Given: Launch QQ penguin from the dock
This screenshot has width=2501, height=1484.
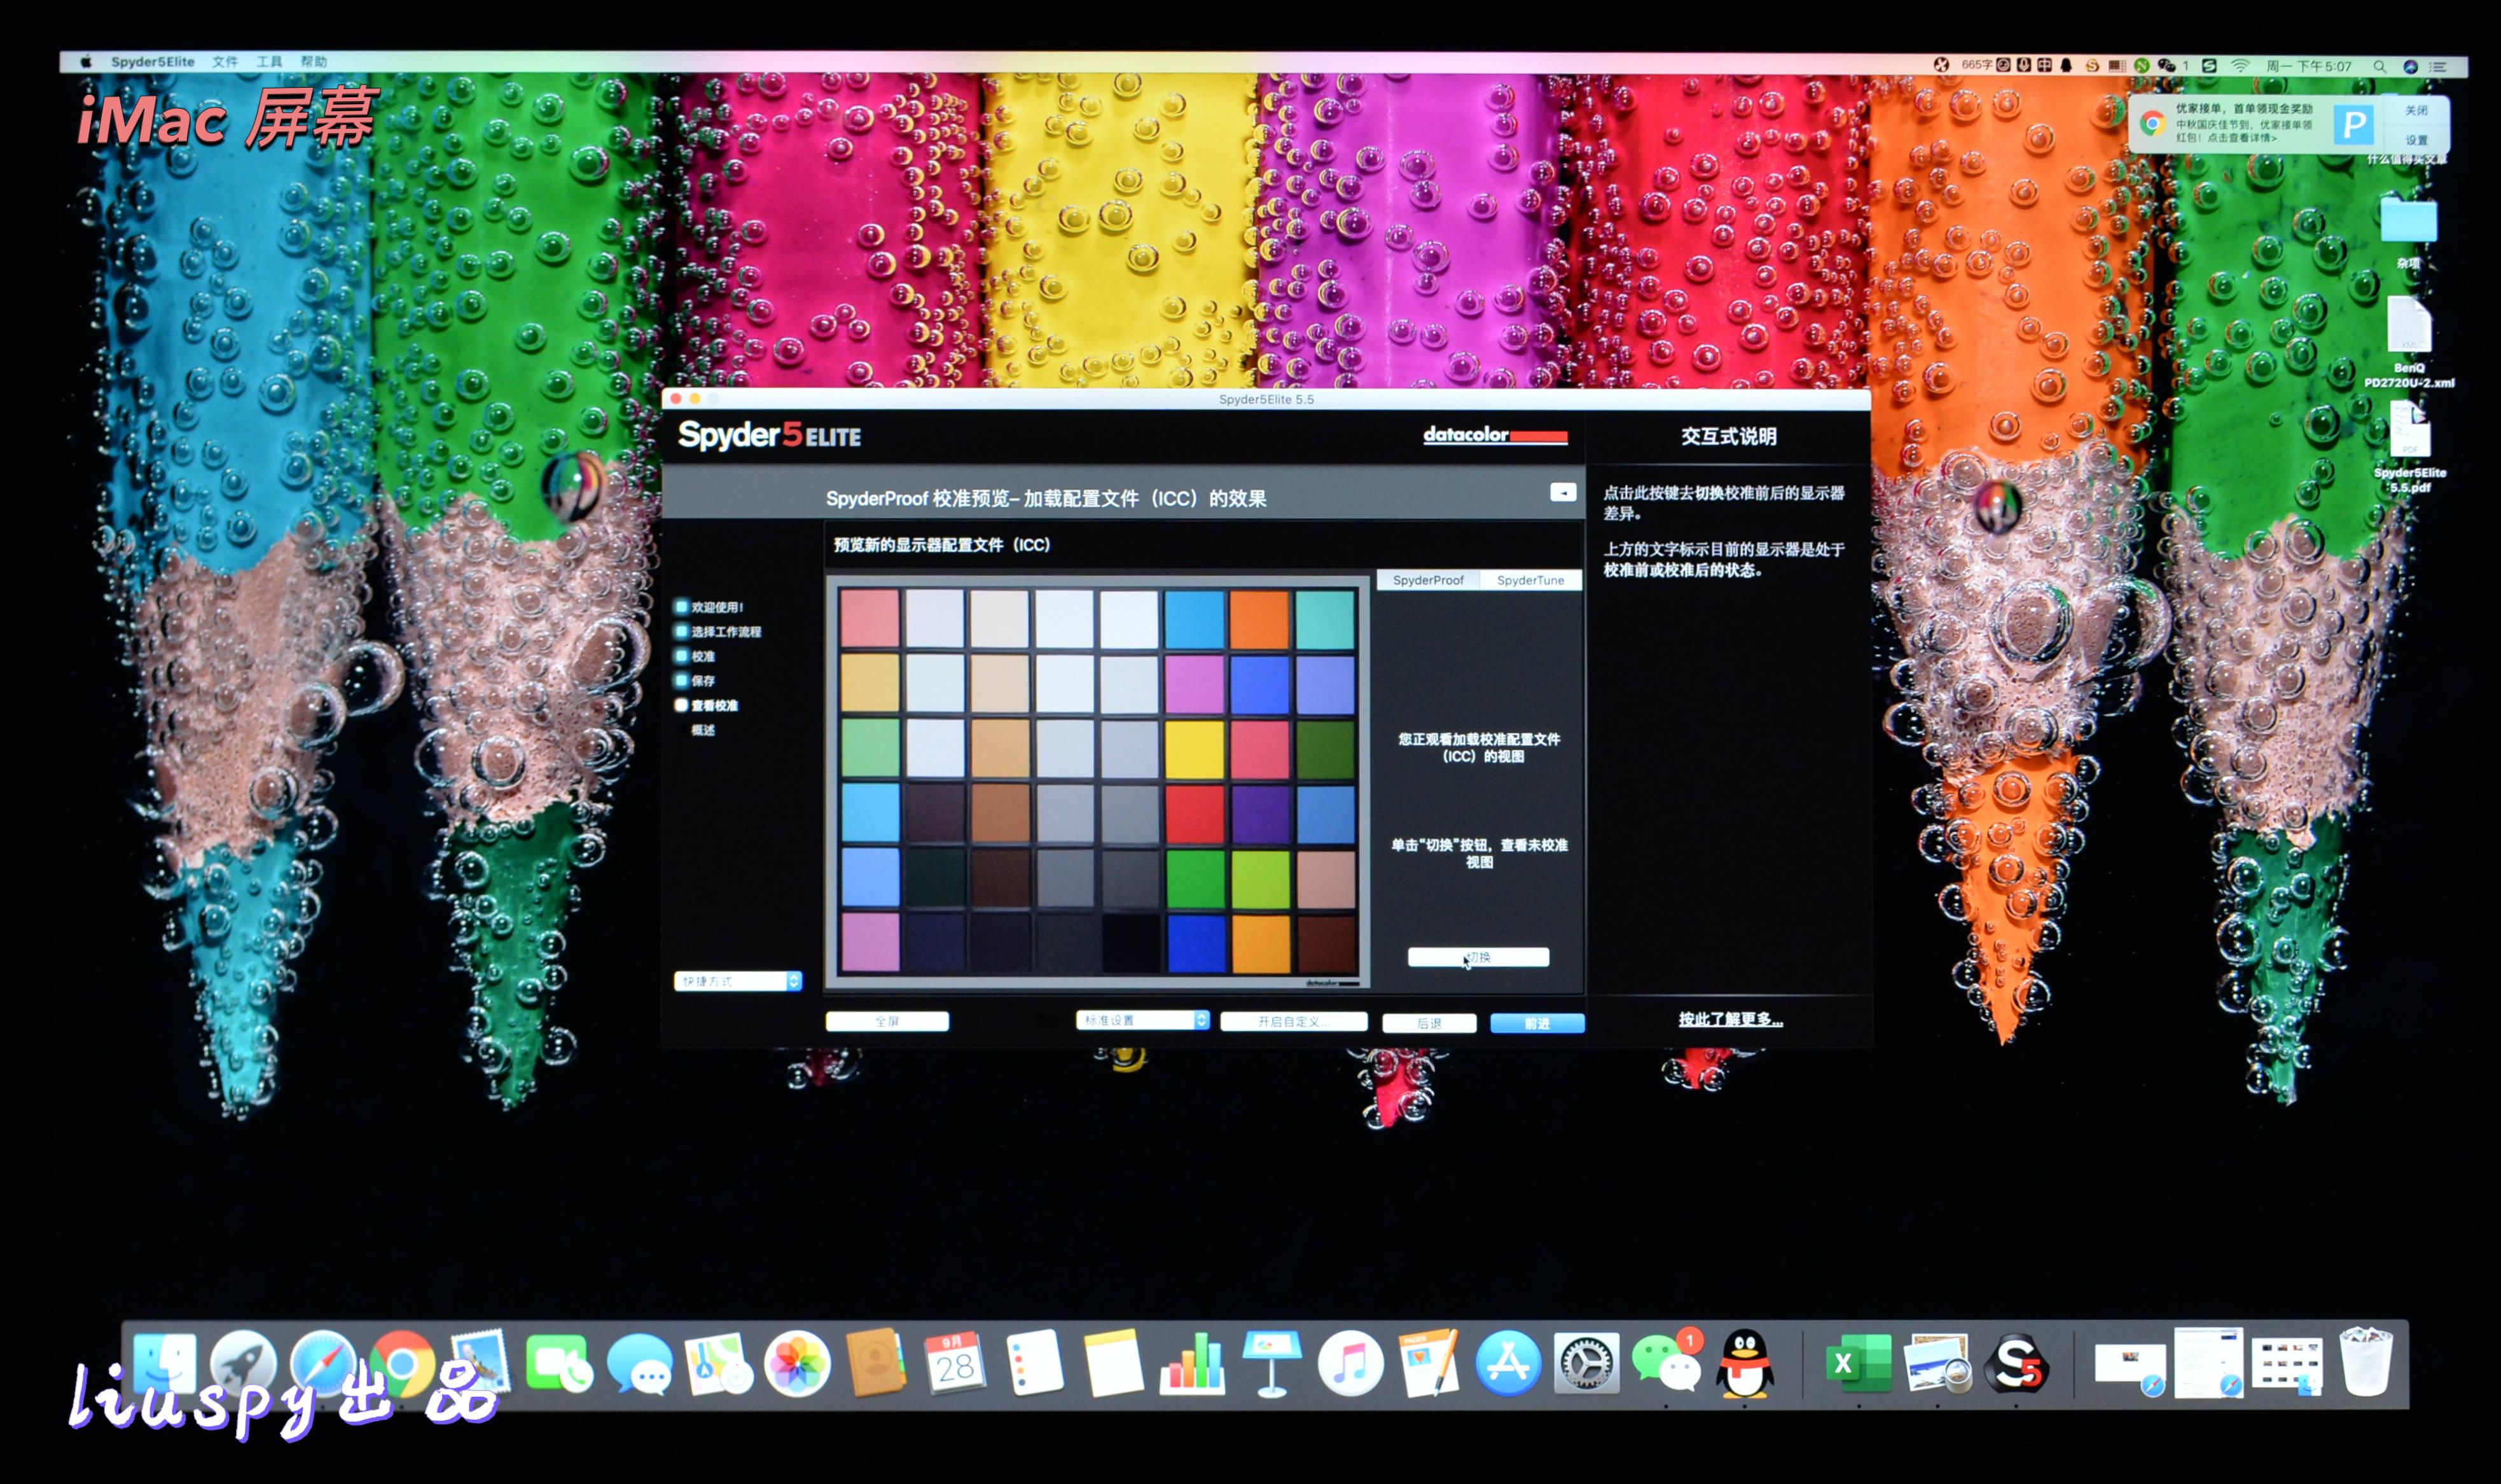Looking at the screenshot, I should [1744, 1365].
